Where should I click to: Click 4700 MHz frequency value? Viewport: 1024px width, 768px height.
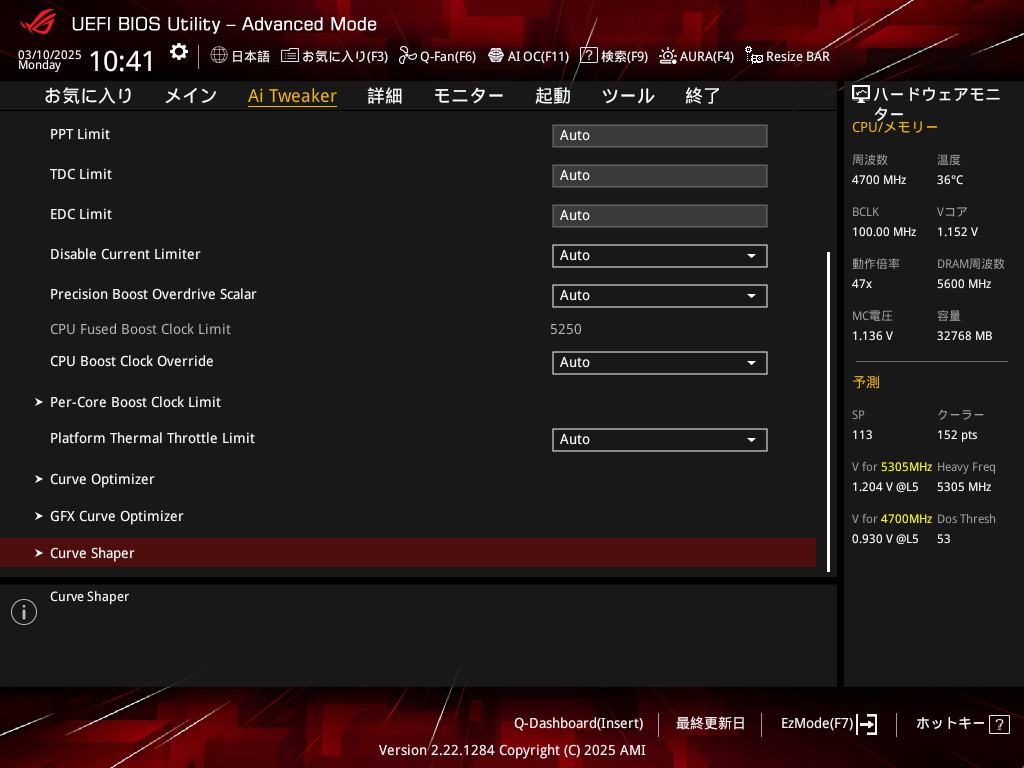879,180
